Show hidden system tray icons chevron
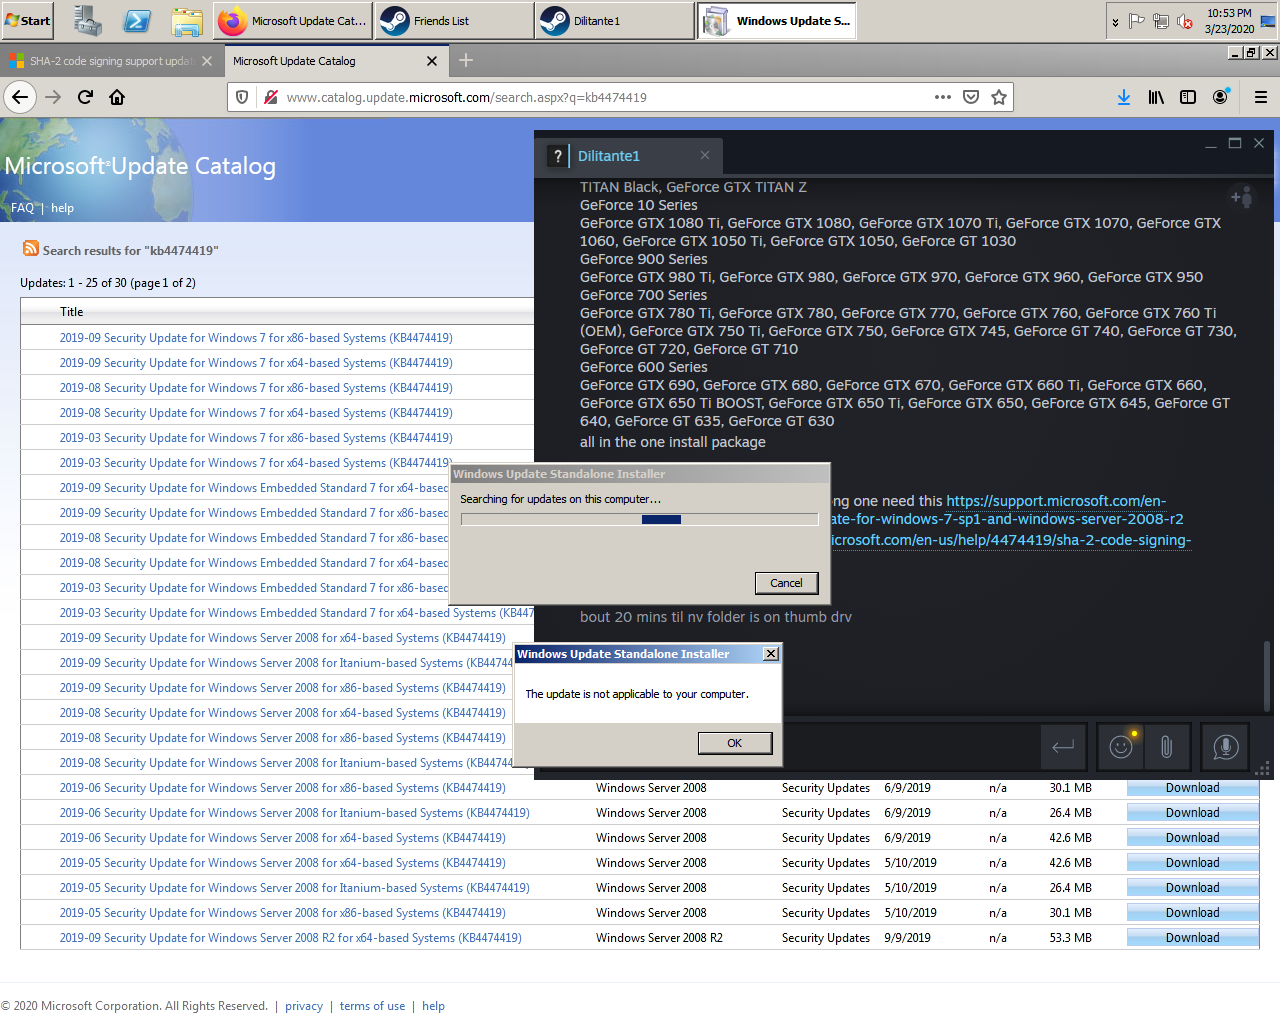The width and height of the screenshot is (1280, 1024). click(1115, 21)
